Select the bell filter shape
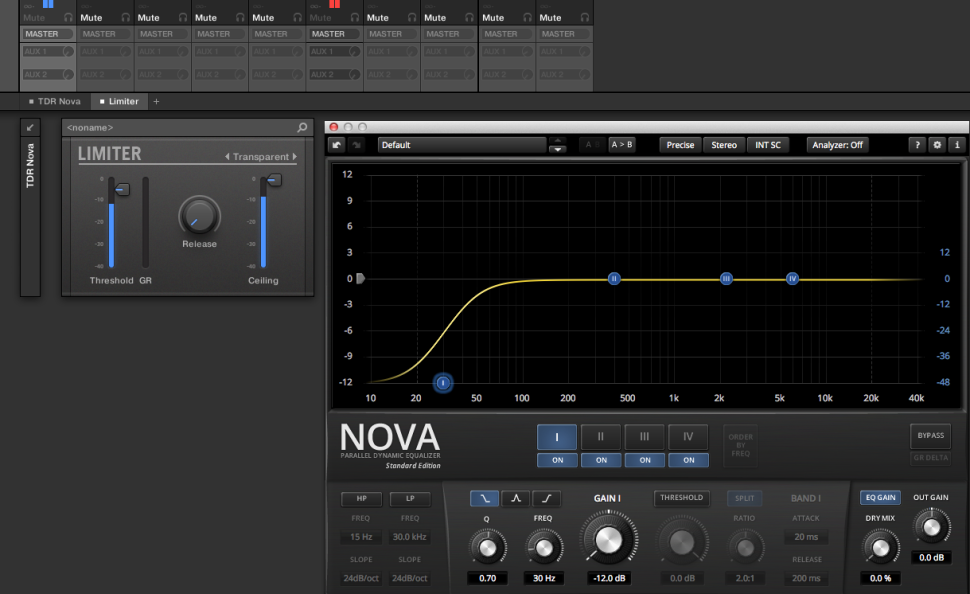970x594 pixels. 515,498
